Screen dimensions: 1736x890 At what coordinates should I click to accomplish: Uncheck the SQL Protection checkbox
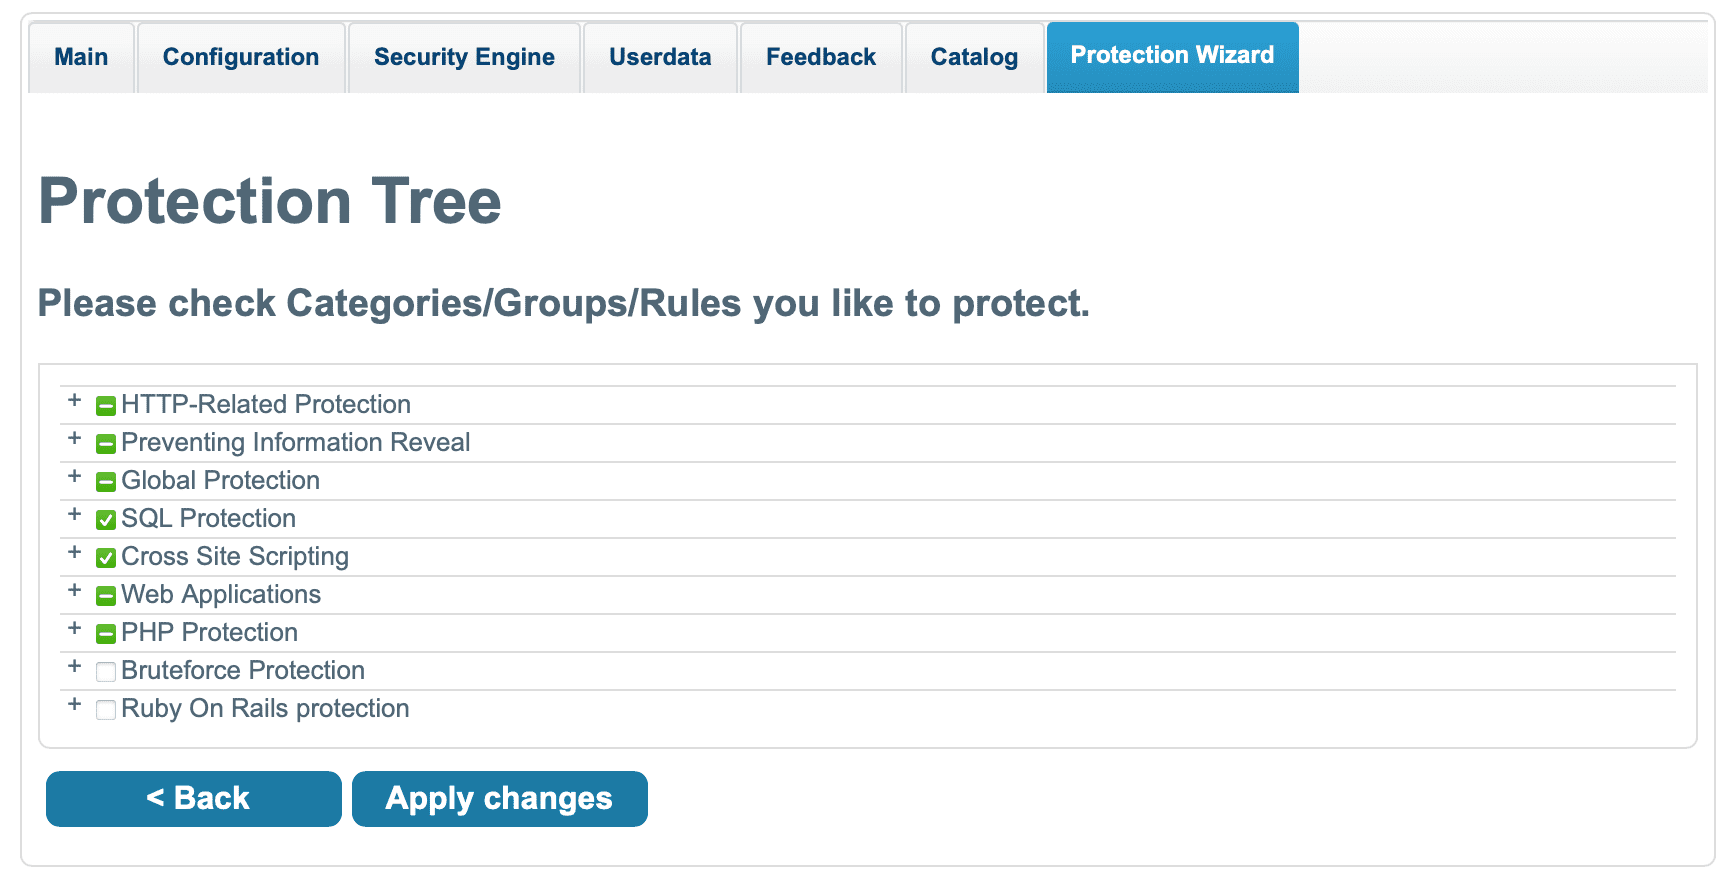point(105,520)
